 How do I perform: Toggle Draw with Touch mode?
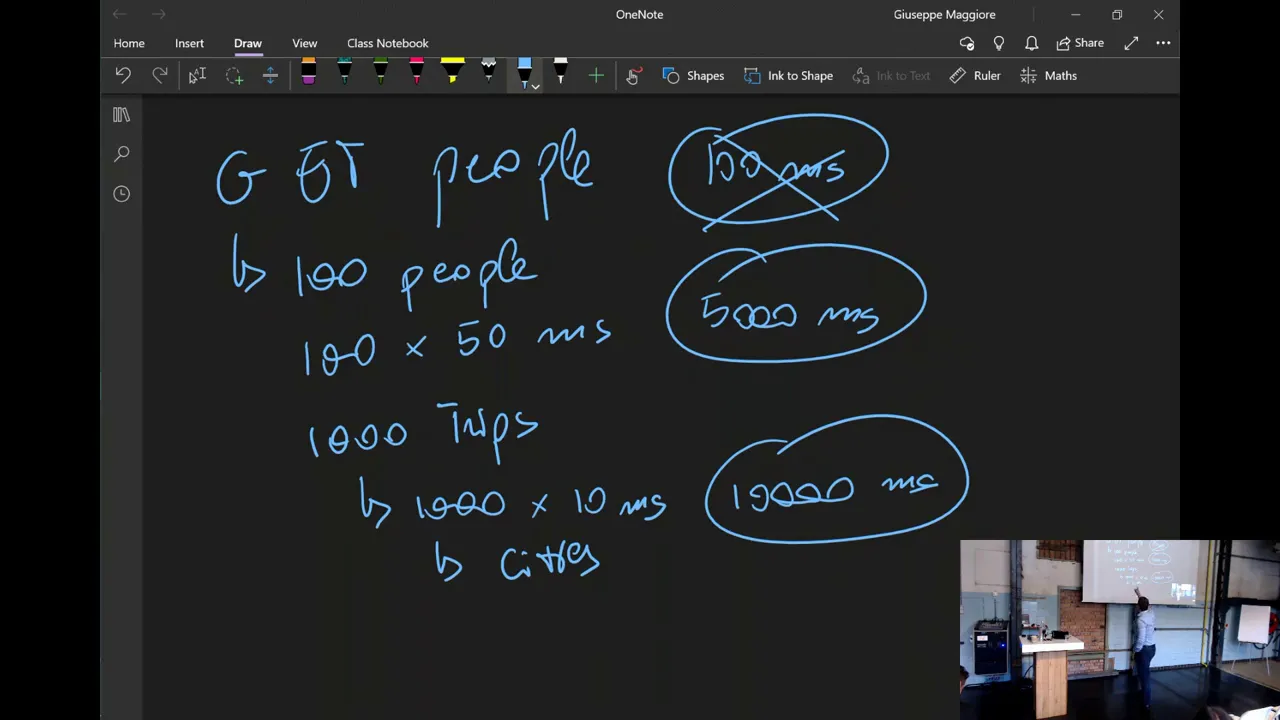click(633, 75)
